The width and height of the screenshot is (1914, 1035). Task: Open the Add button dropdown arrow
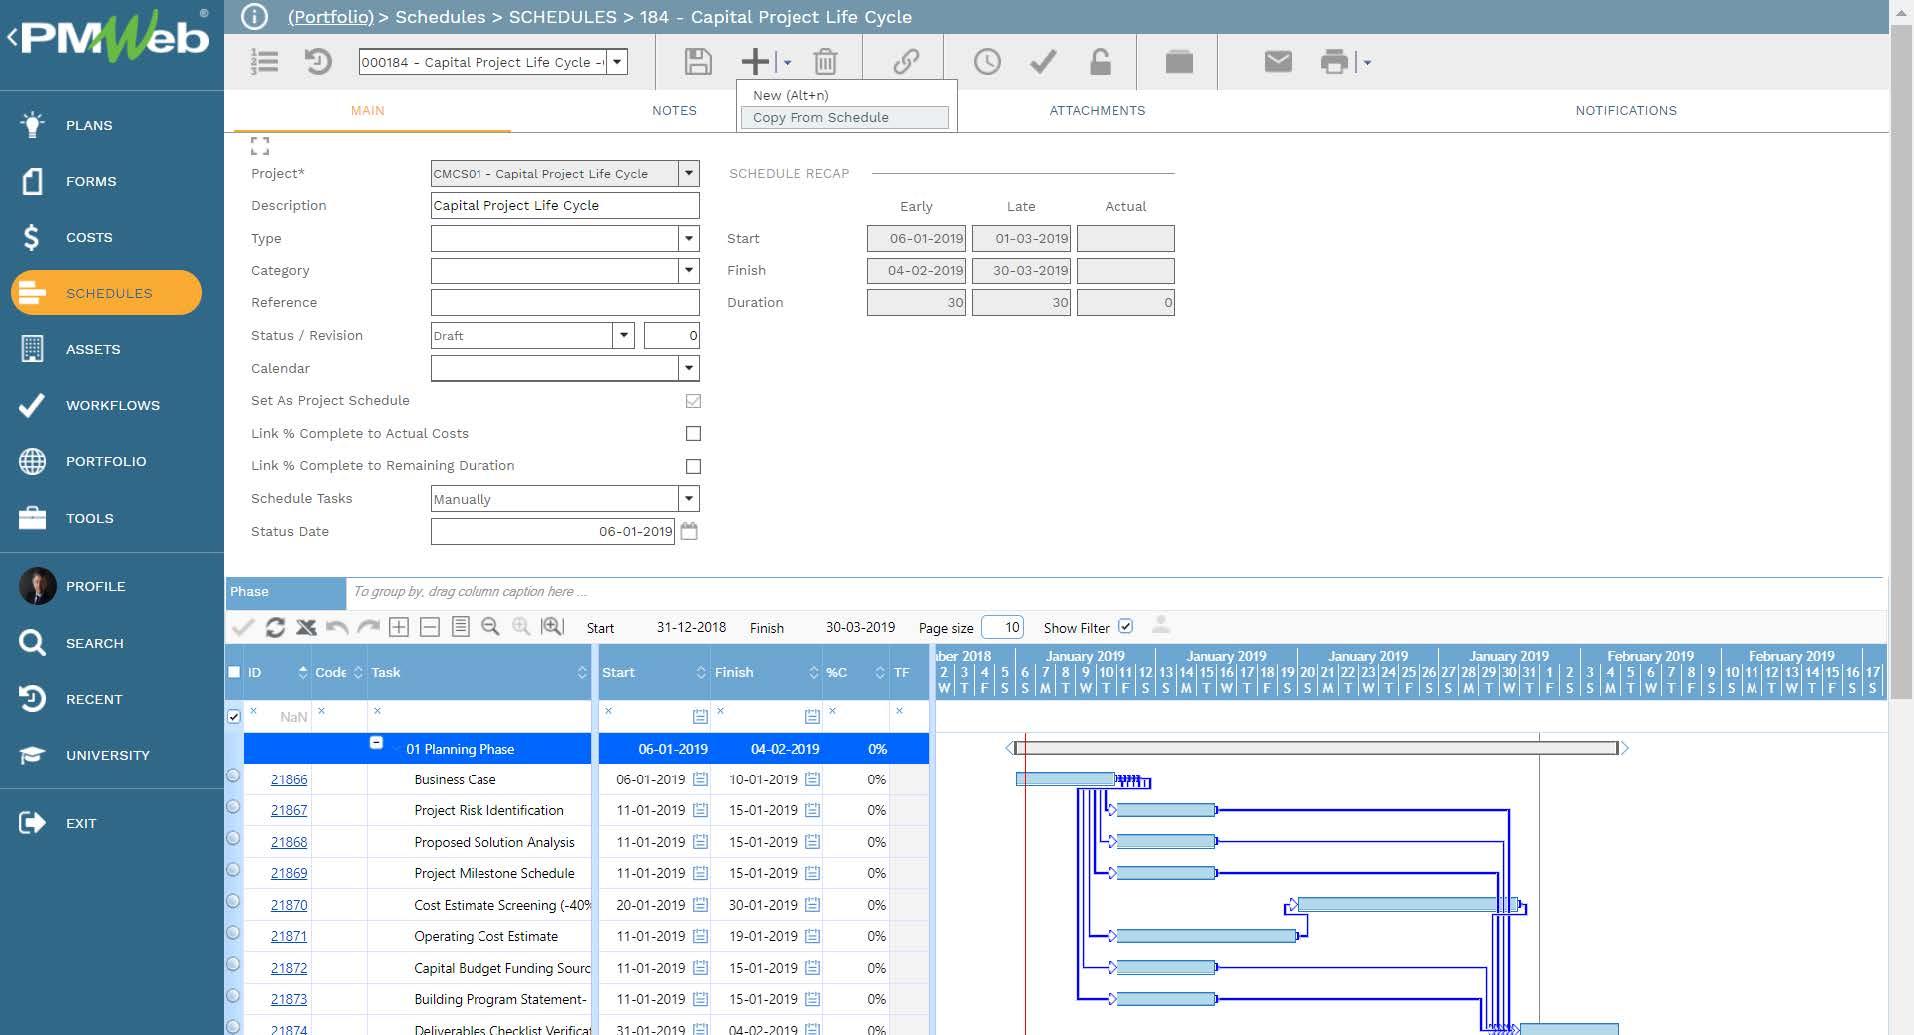pos(788,62)
